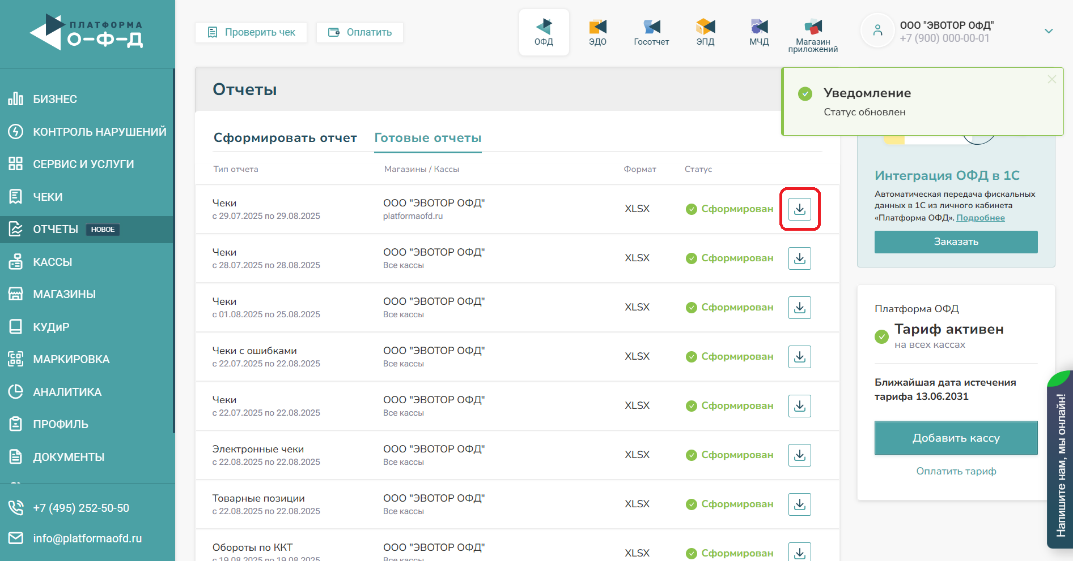Download the Чеки с ошибками report
This screenshot has width=1073, height=561.
(799, 356)
